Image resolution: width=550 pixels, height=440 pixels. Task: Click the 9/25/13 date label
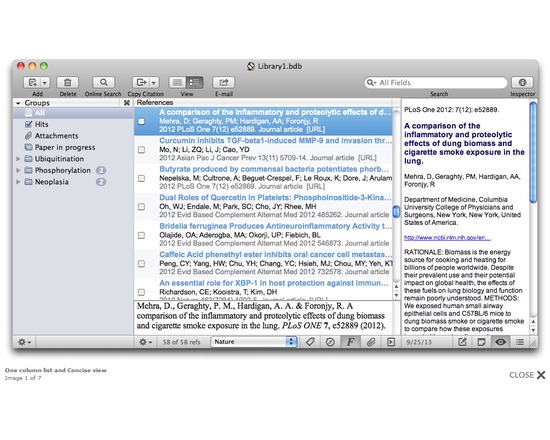point(419,342)
